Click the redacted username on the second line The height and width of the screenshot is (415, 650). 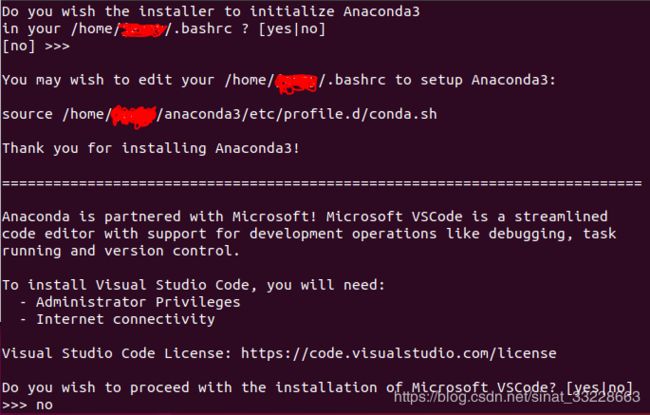(x=143, y=30)
